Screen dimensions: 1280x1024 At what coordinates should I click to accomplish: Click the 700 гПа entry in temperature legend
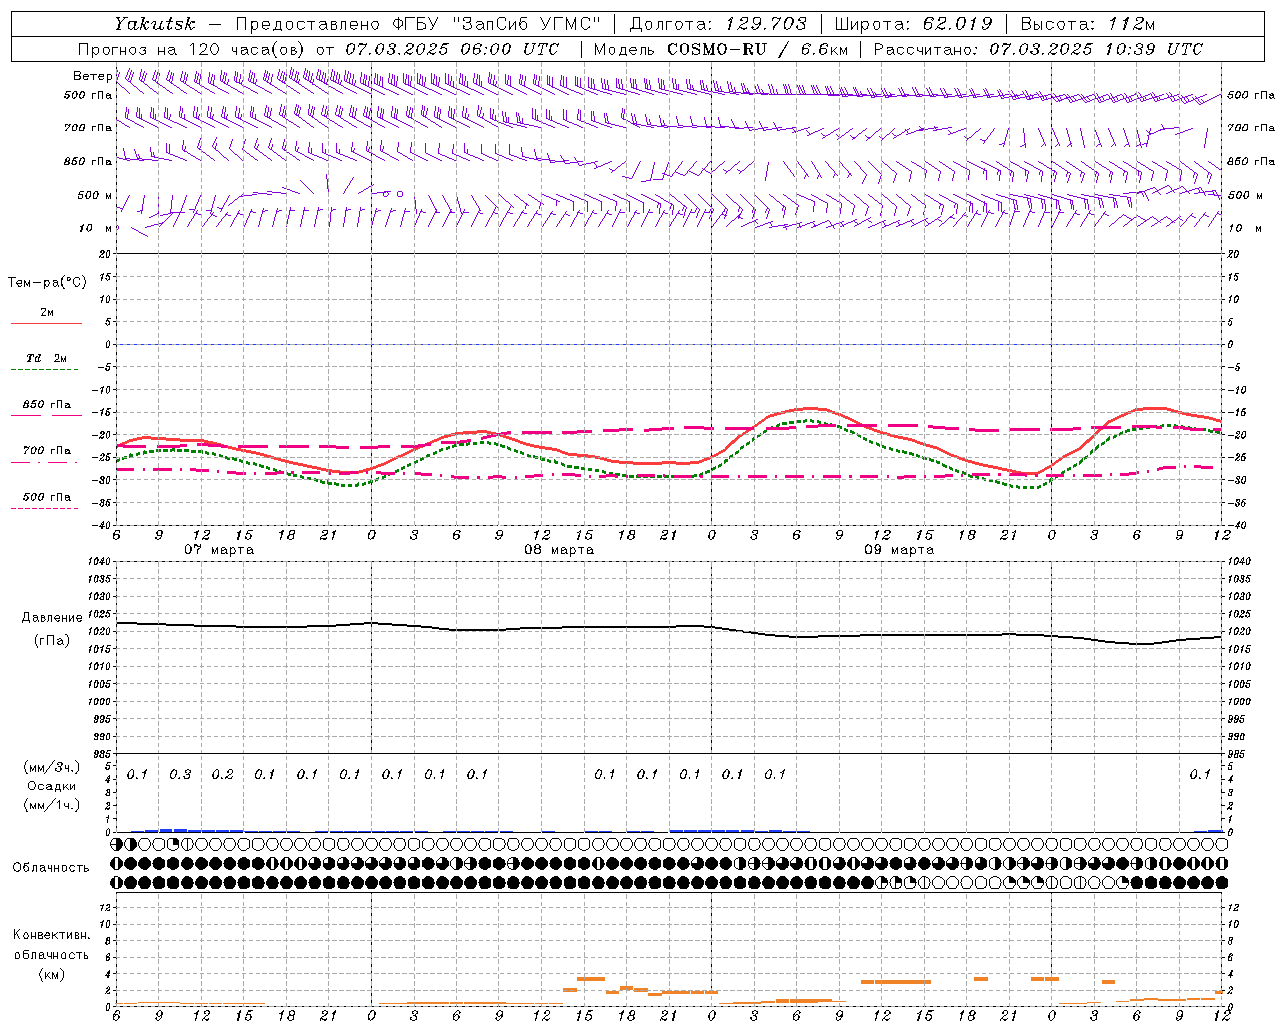coord(46,451)
